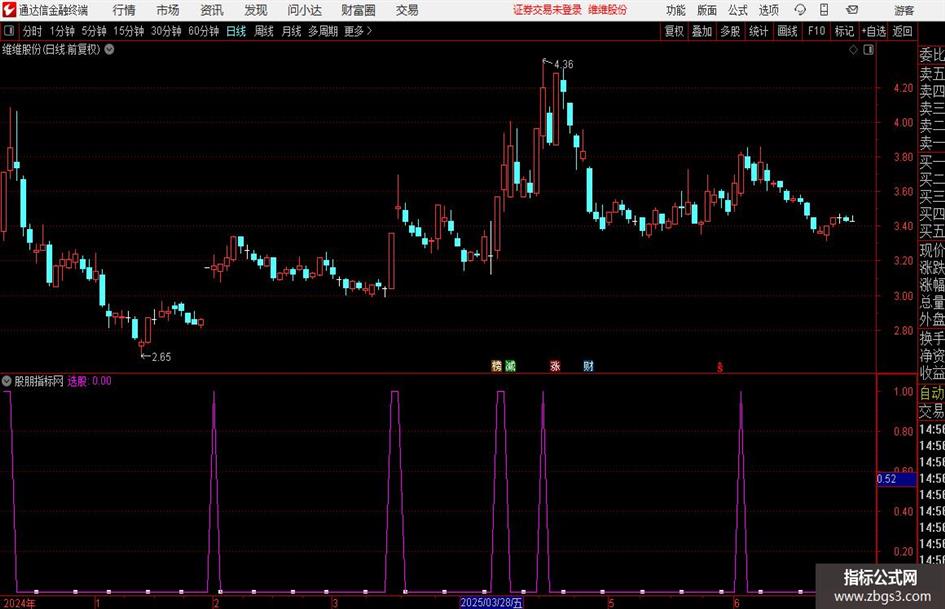Click the 叠加 overlay toolbar button
Screen dimensions: 945x609
(x=702, y=31)
